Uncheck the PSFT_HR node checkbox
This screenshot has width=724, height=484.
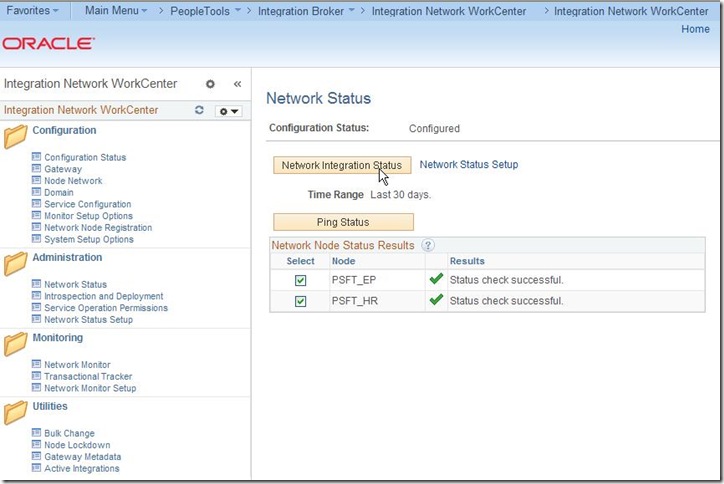(x=301, y=301)
